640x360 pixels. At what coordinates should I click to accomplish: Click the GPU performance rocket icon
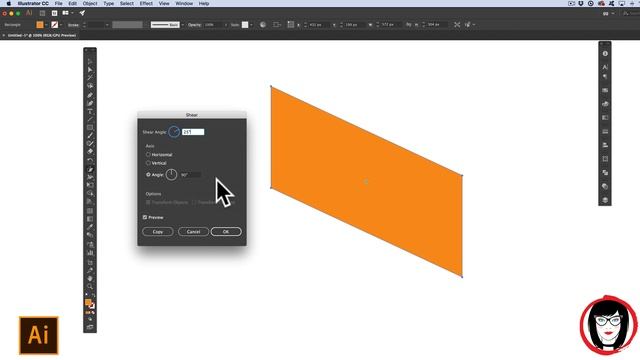coord(82,13)
